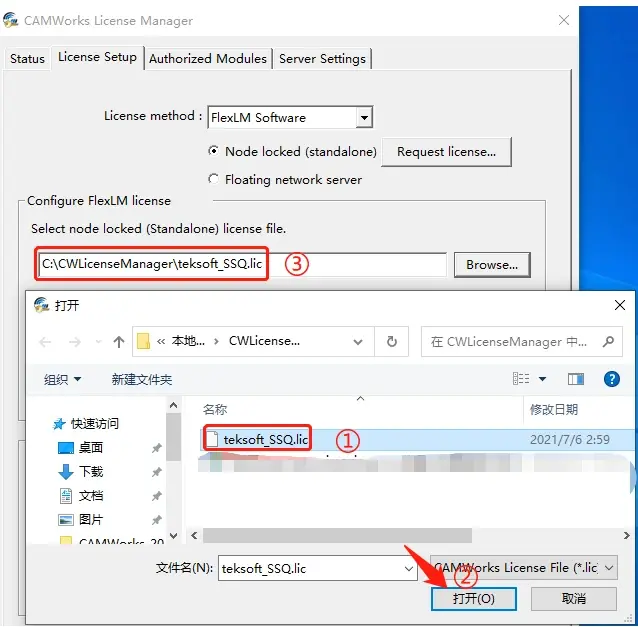Change view with the view icon

click(x=521, y=379)
